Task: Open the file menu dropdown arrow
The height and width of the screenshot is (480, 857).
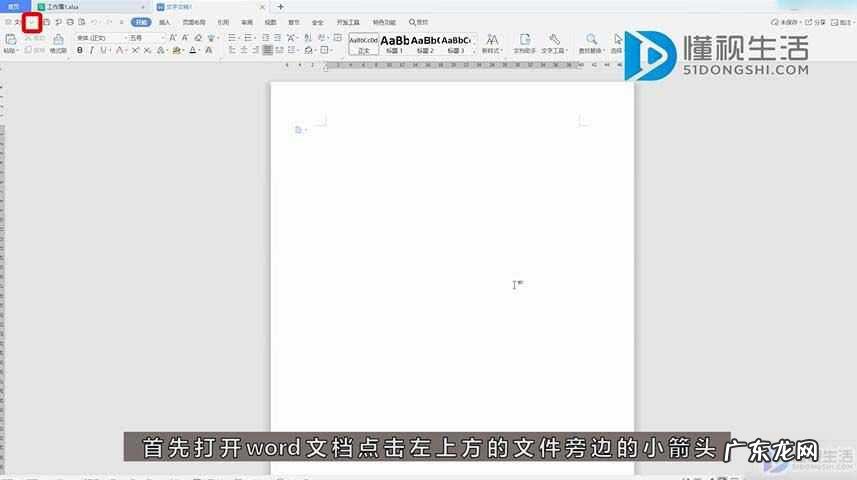Action: click(32, 22)
